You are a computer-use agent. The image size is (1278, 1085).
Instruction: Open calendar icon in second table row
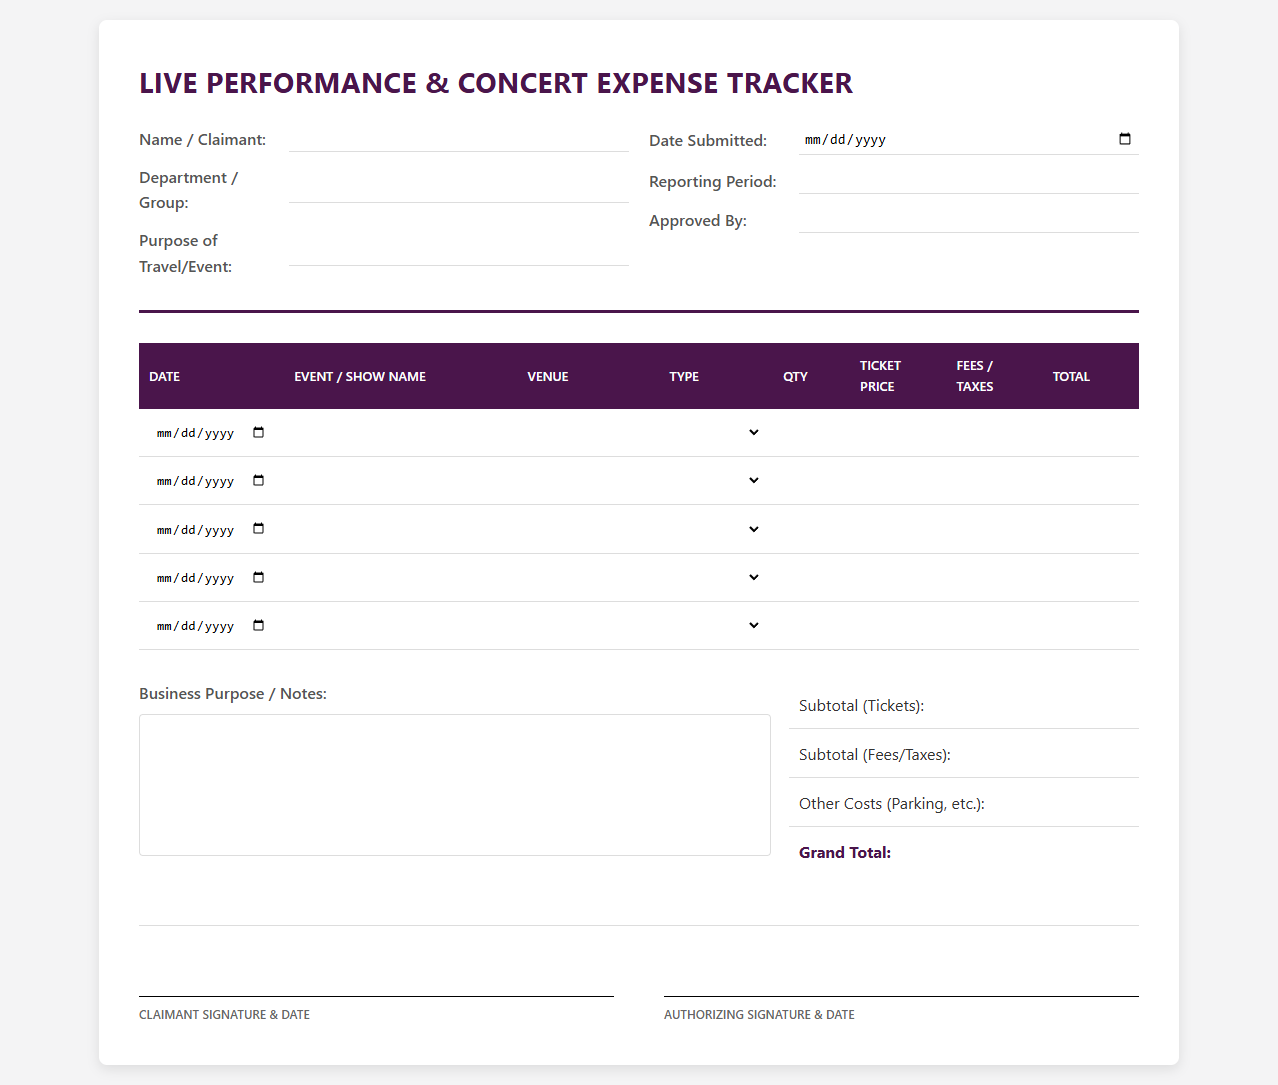tap(259, 480)
